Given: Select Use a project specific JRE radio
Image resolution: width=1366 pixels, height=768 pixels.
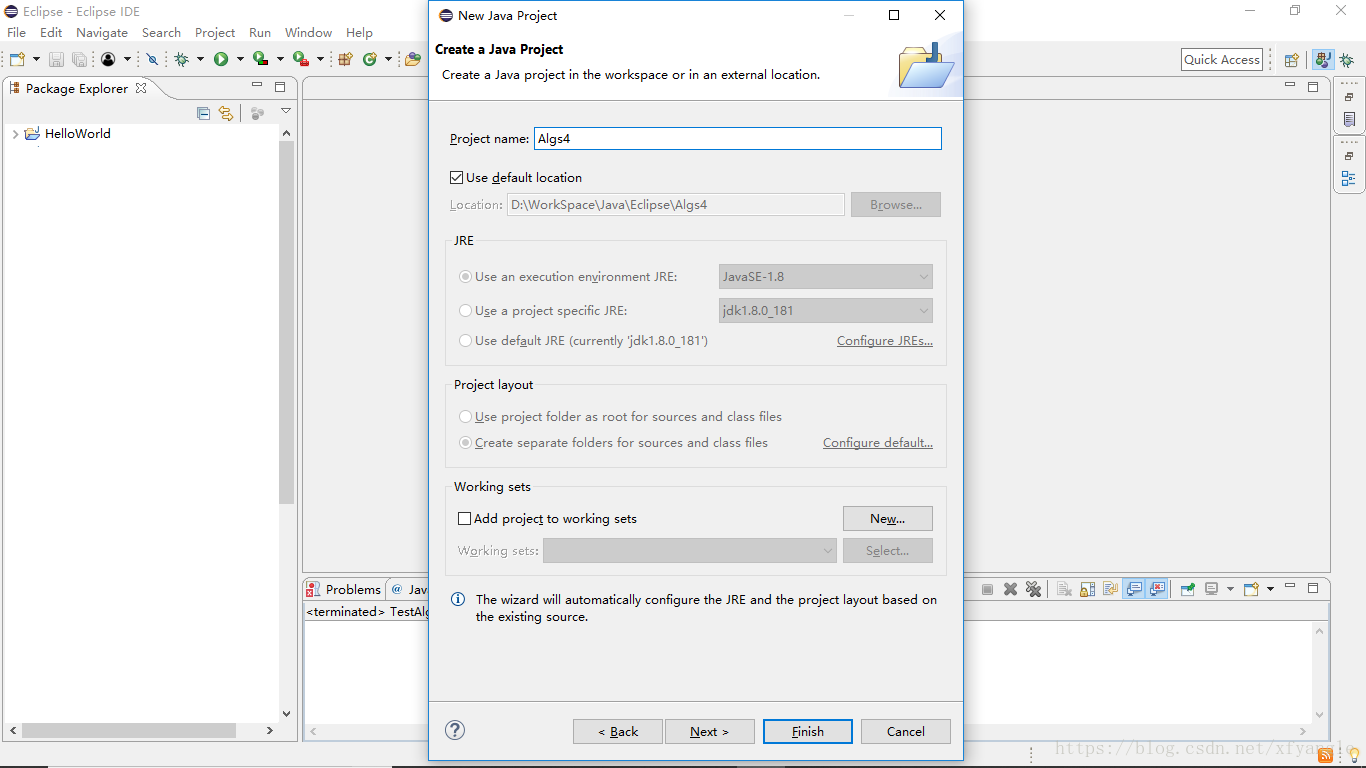Looking at the screenshot, I should pos(465,310).
